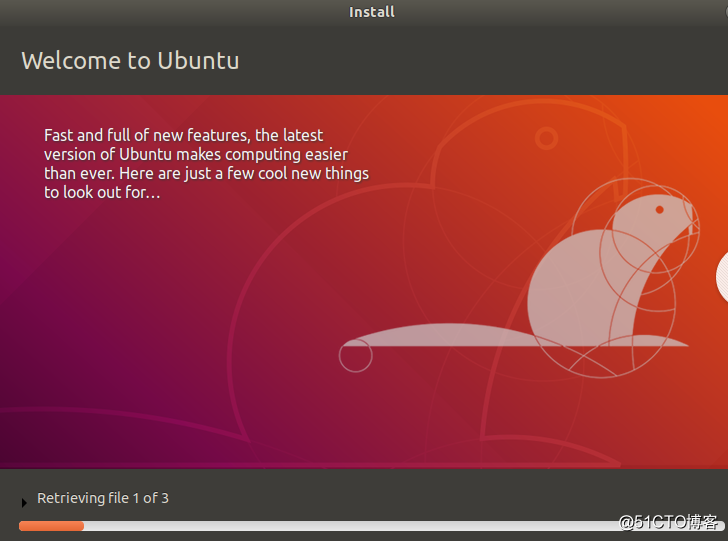This screenshot has height=541, width=728.
Task: Click the 'Install' window title
Action: [371, 12]
